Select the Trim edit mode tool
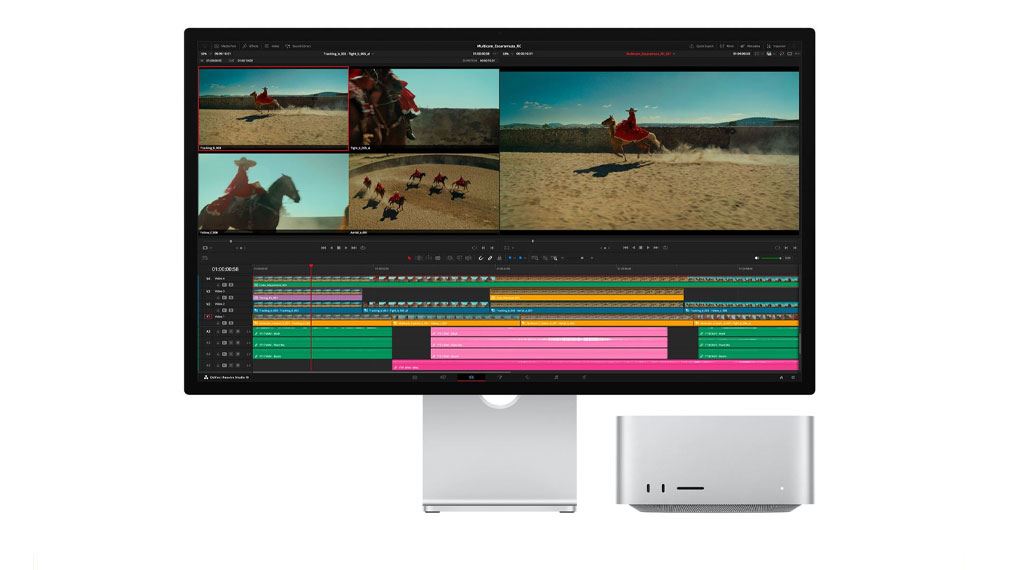This screenshot has width=1020, height=570. click(x=419, y=258)
